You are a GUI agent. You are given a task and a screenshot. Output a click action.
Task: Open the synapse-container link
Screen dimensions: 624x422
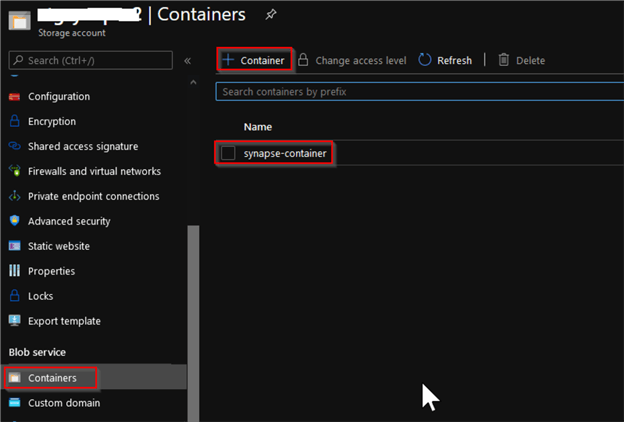click(285, 153)
